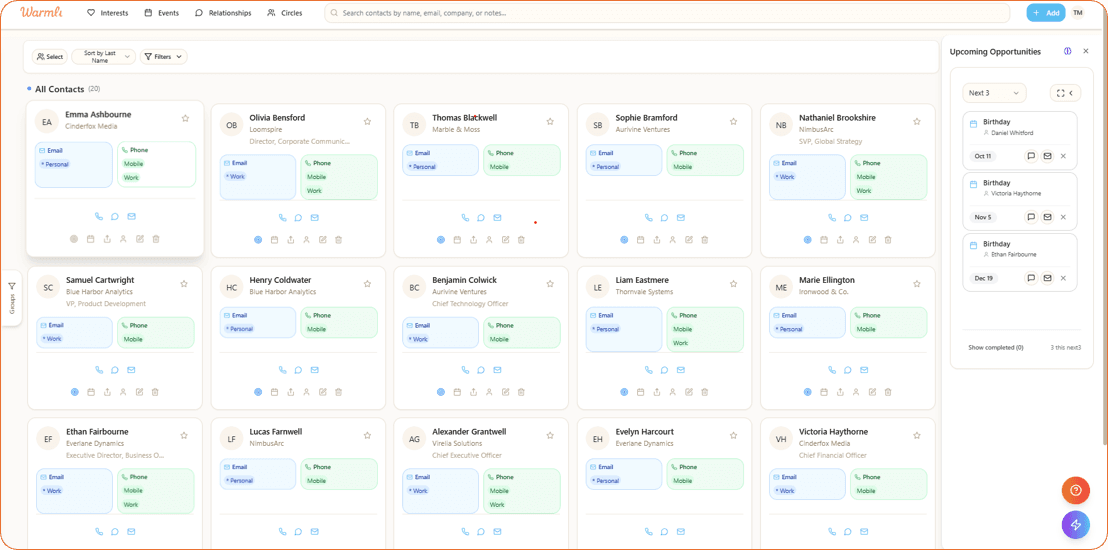Open Emma Ashbourne's Email box

[73, 165]
